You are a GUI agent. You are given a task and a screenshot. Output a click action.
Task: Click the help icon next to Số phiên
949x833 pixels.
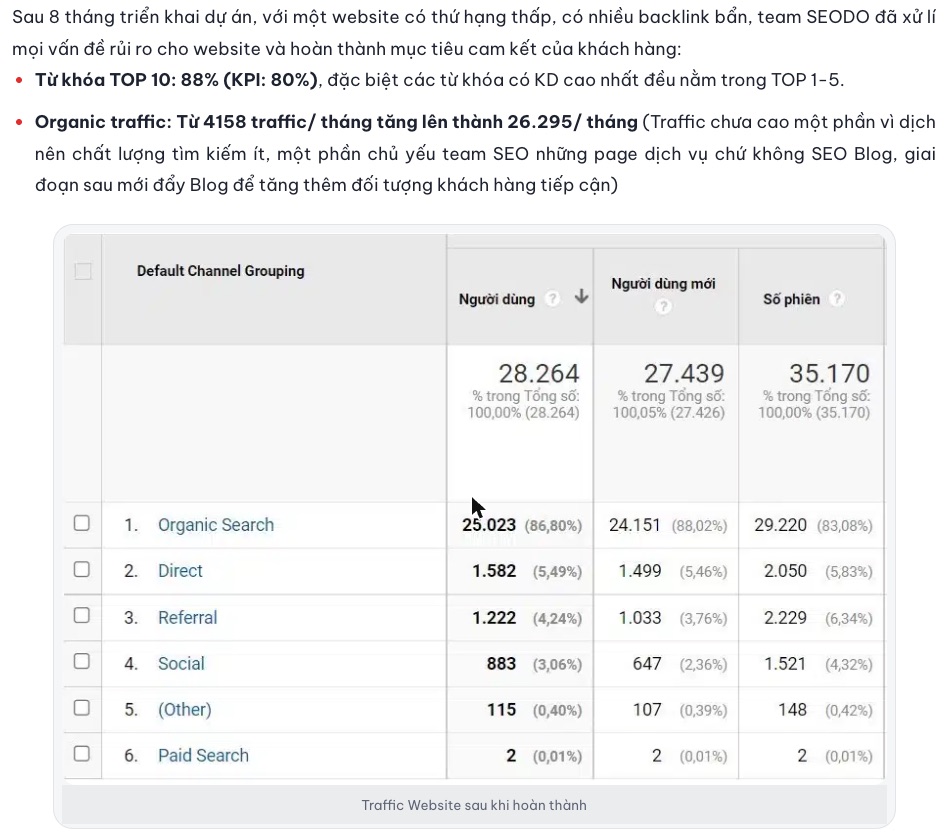[x=837, y=298]
